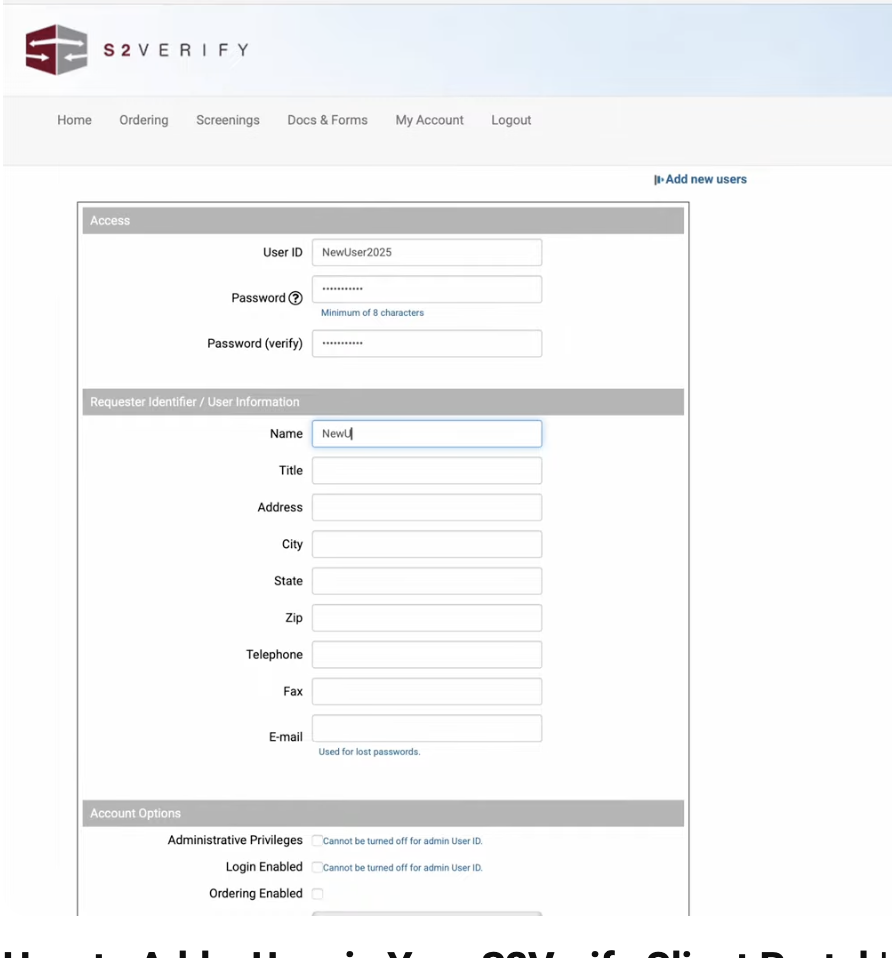Screen dimensions: 892x958
Task: Click the icon beside Add new users
Action: [658, 180]
